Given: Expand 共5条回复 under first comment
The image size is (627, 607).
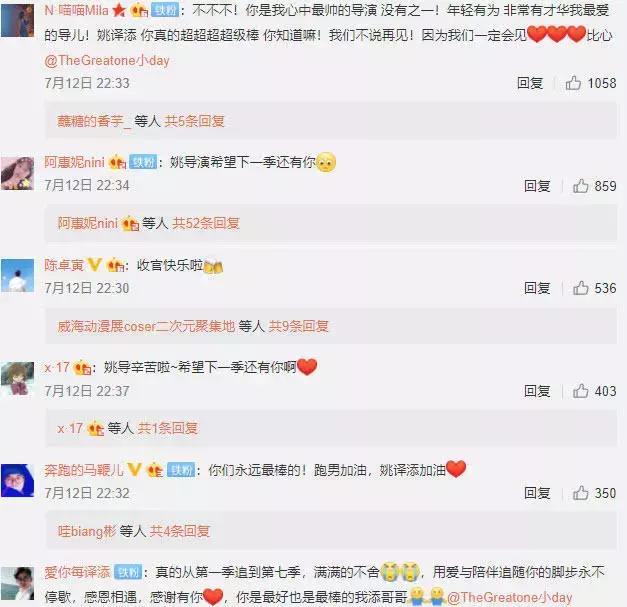Looking at the screenshot, I should tap(194, 121).
